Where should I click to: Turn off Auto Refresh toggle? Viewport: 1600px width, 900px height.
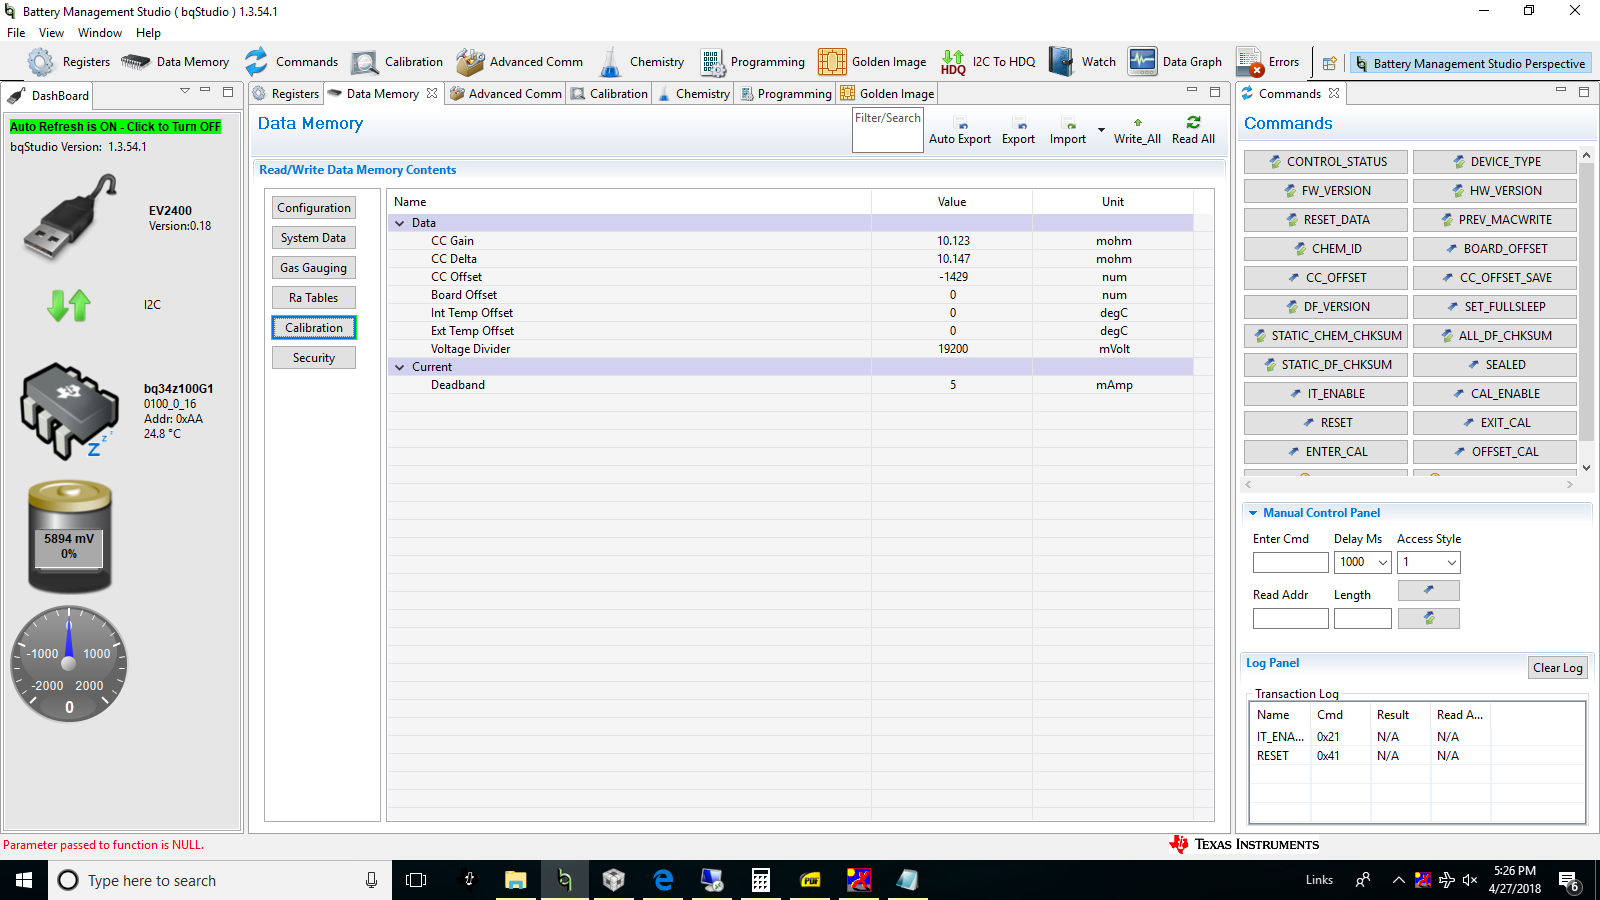pos(115,127)
